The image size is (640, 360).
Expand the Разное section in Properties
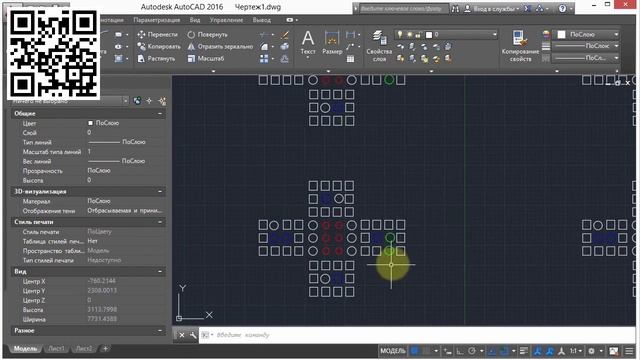160,330
